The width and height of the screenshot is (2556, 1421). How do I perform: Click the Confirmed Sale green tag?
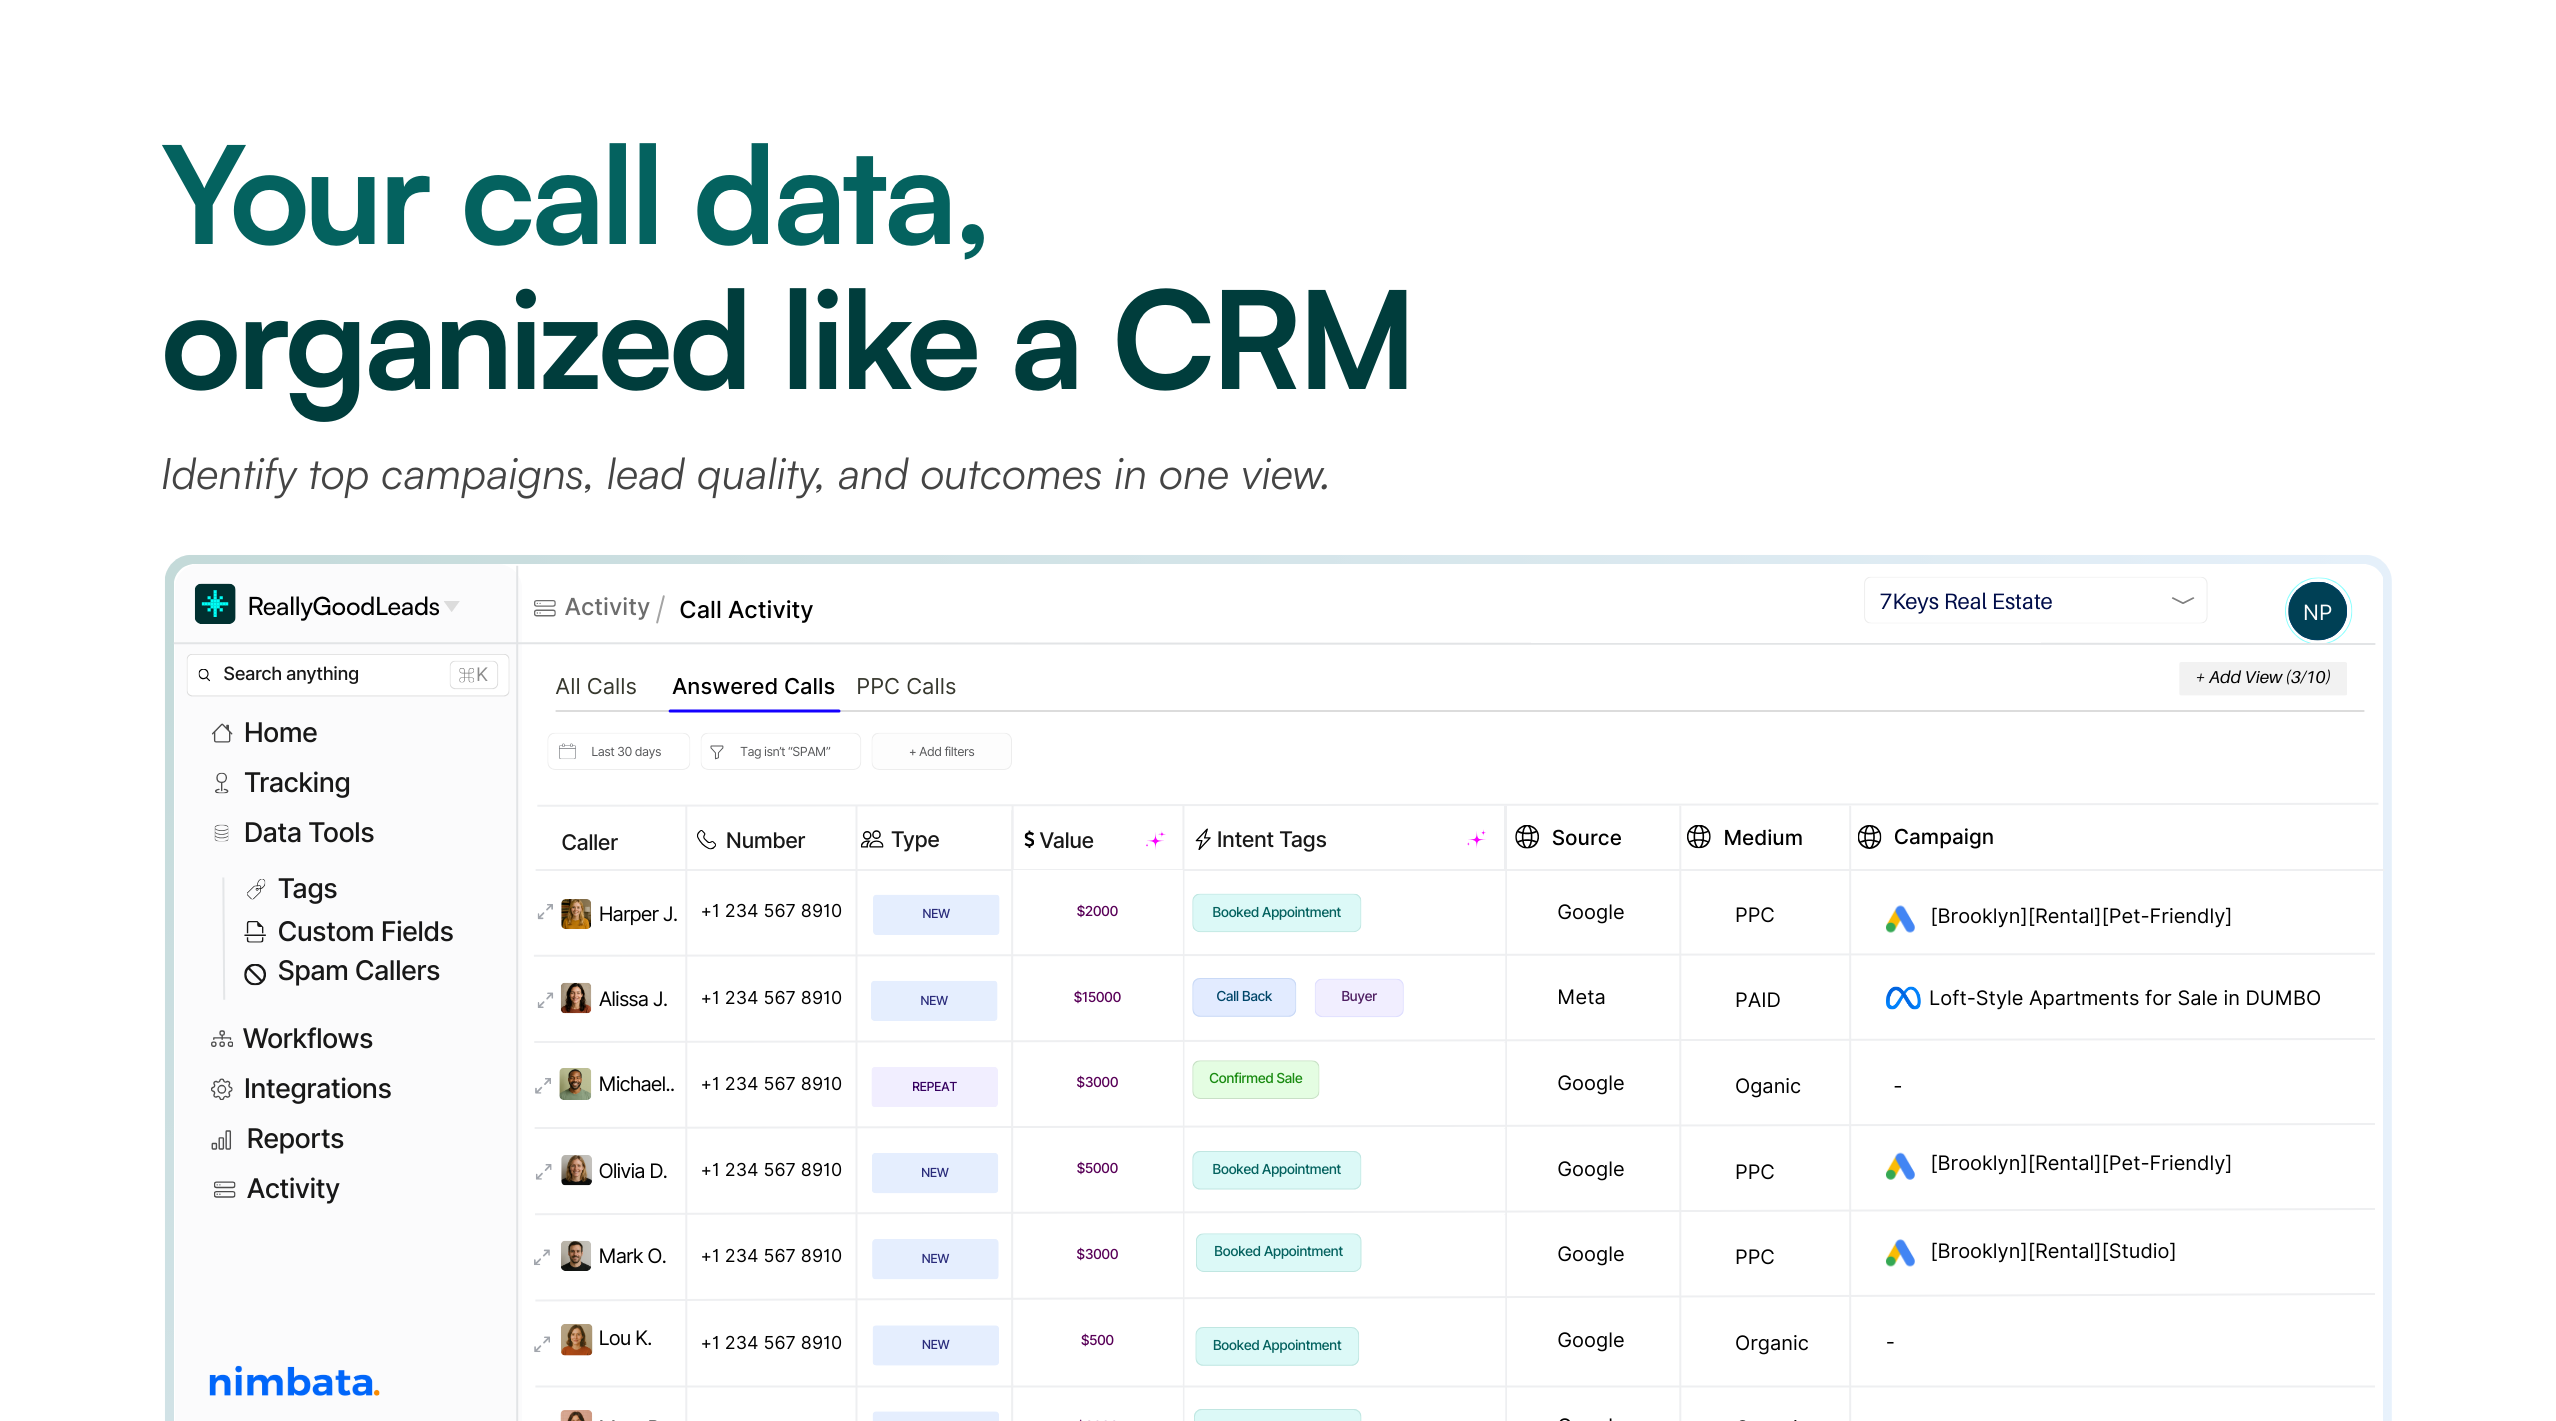[x=1254, y=1079]
